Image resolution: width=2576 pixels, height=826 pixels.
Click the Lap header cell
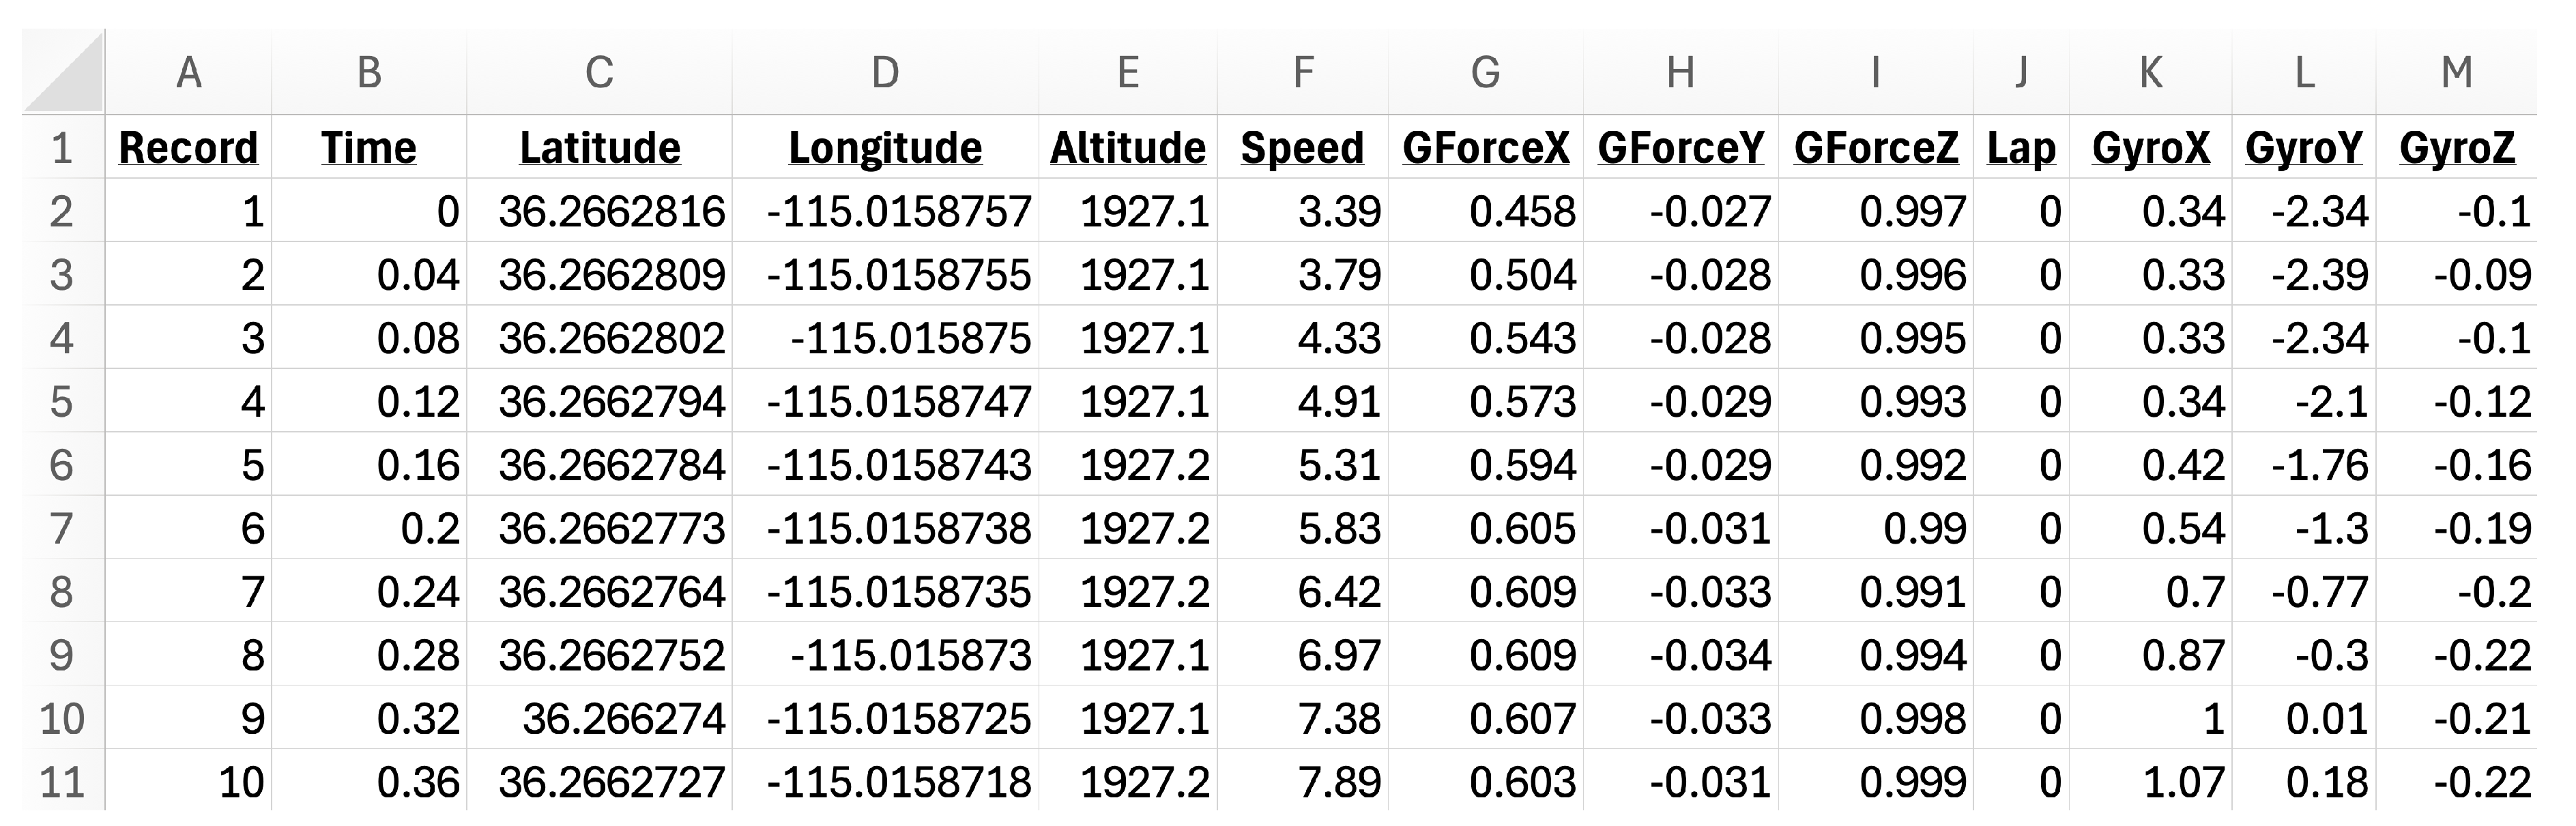[2021, 148]
